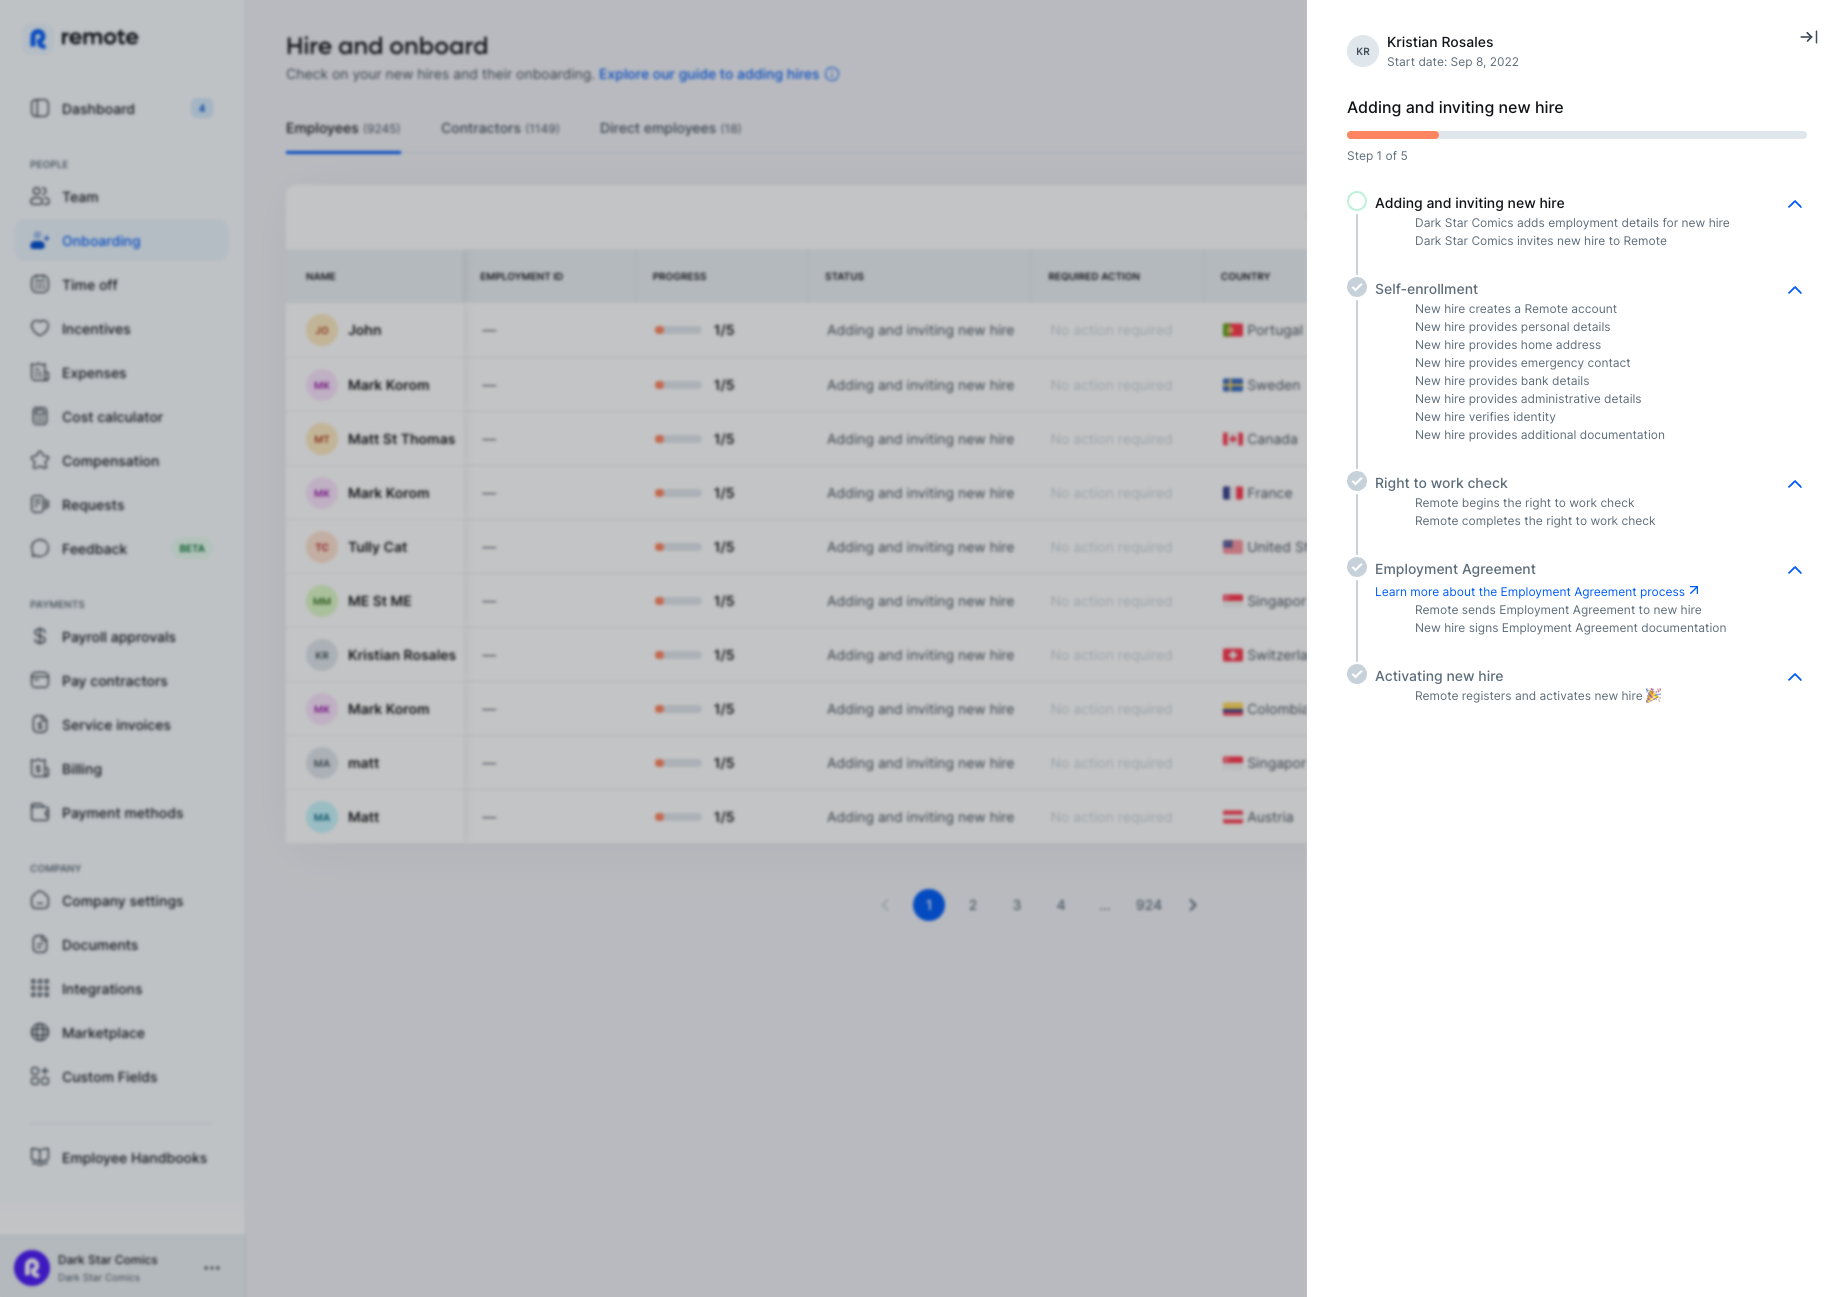Click the Marketplace globe icon

(x=40, y=1032)
